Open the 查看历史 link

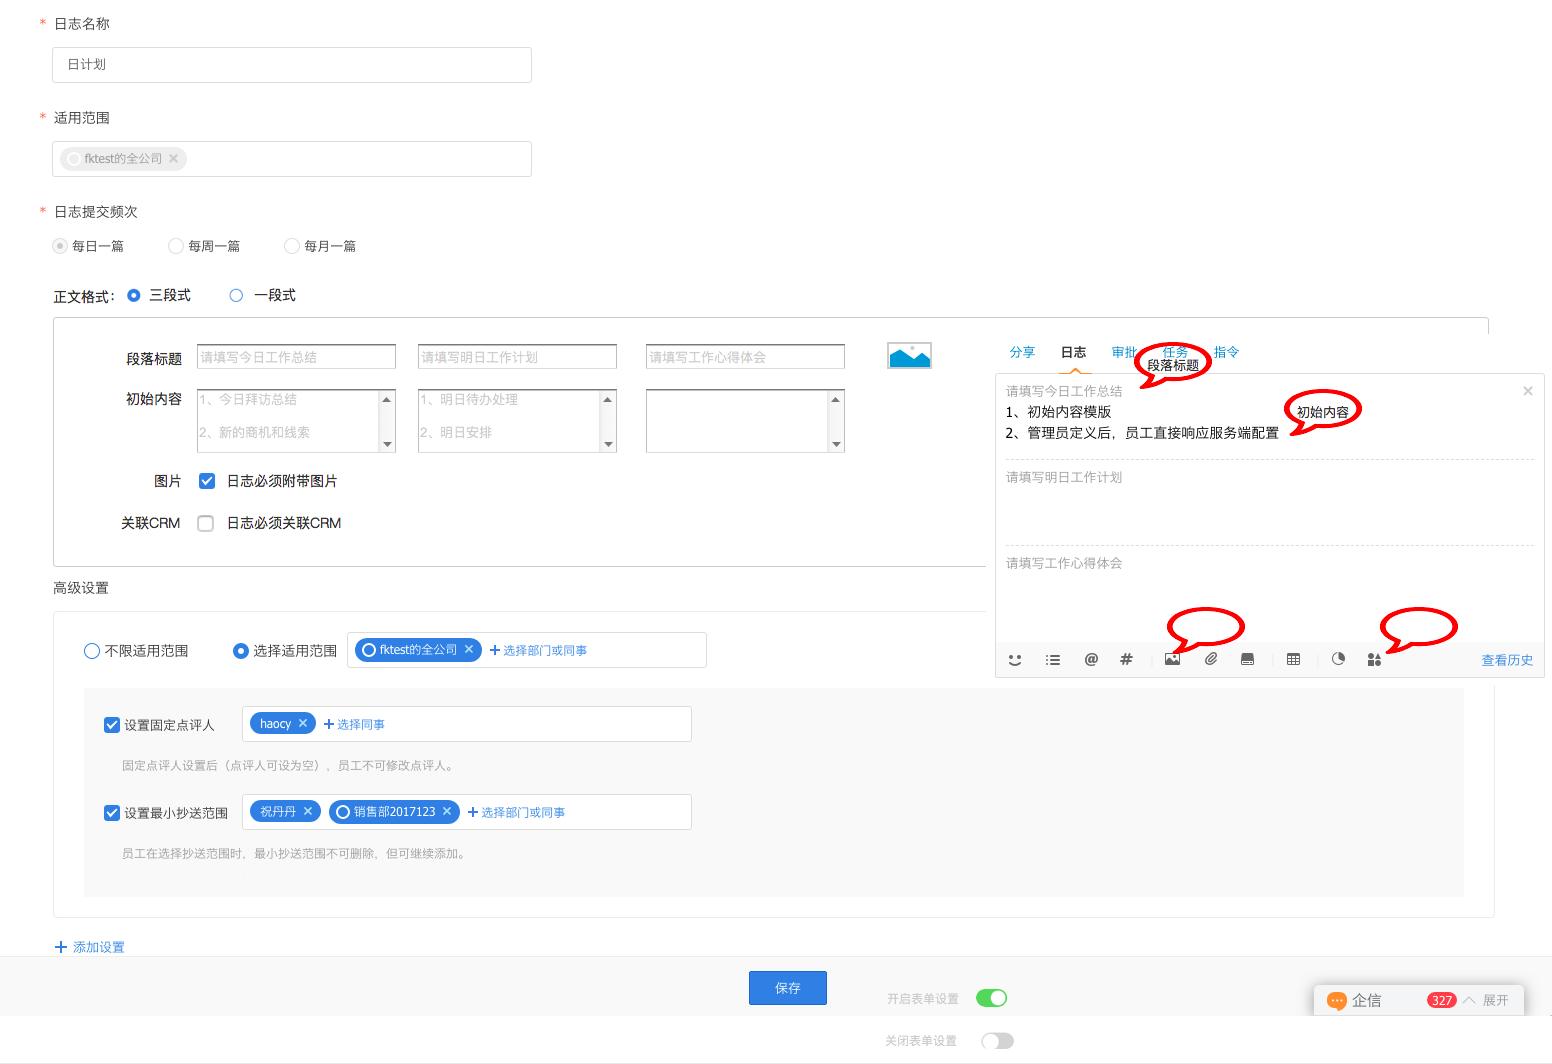tap(1507, 660)
